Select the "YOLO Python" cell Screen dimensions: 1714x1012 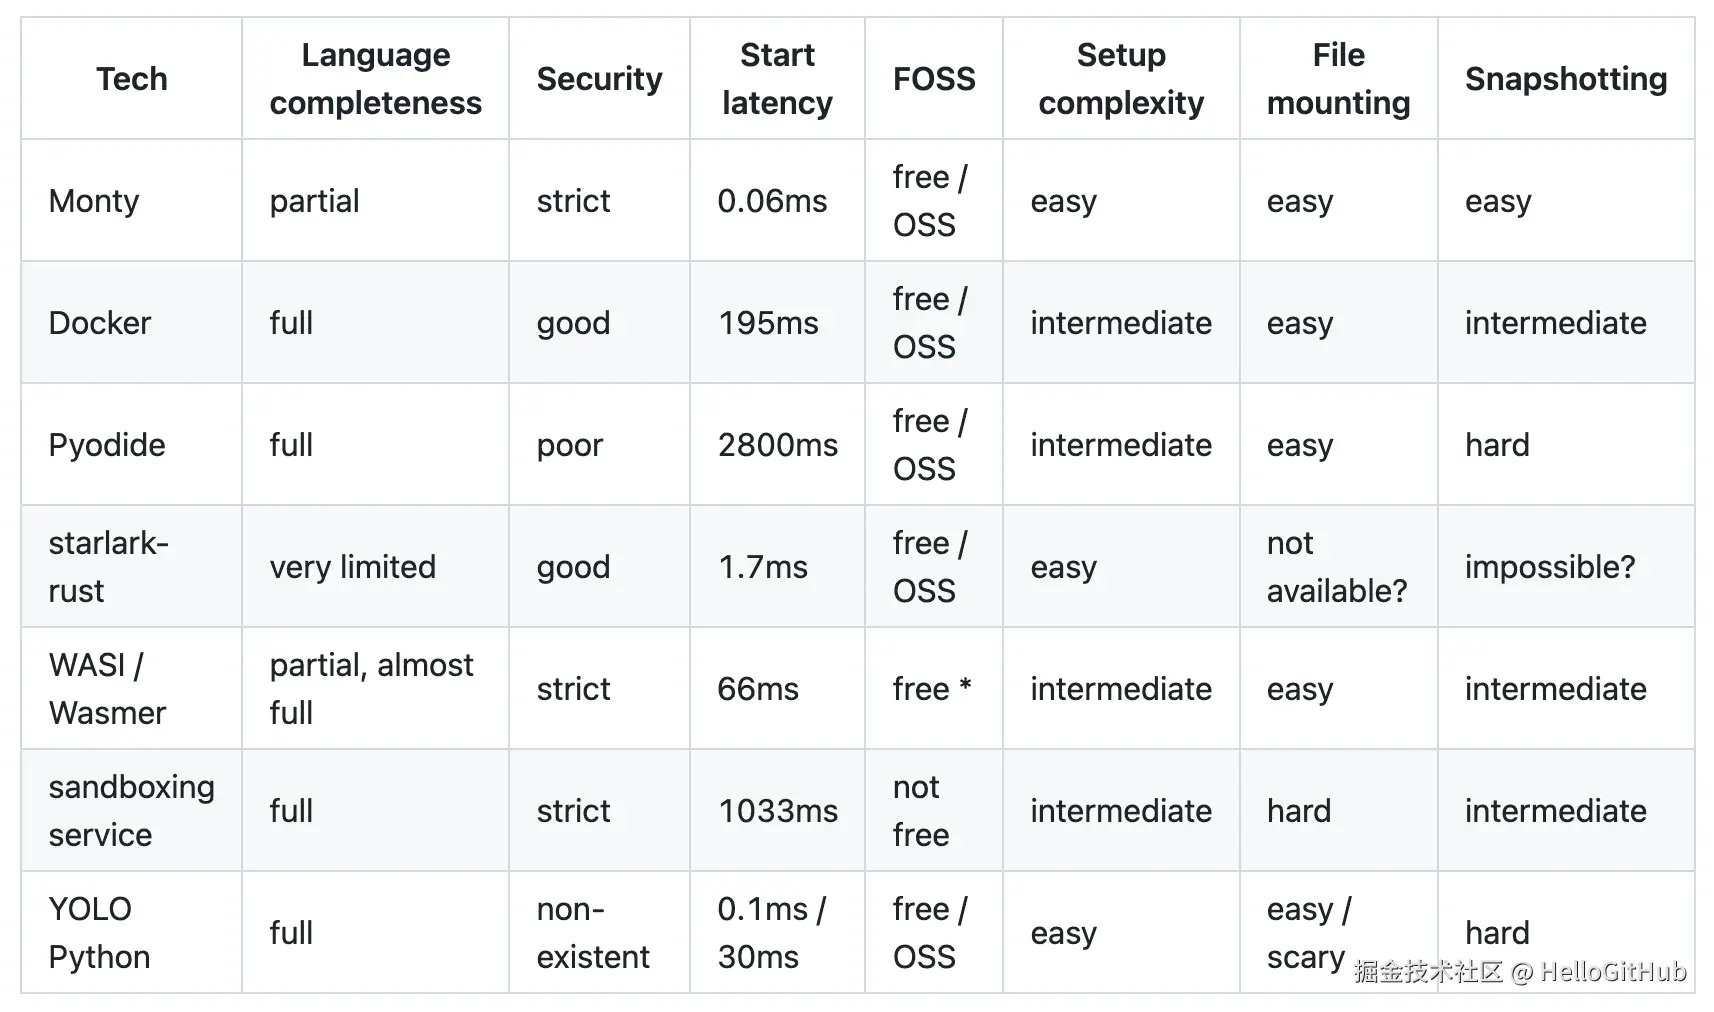(x=99, y=933)
